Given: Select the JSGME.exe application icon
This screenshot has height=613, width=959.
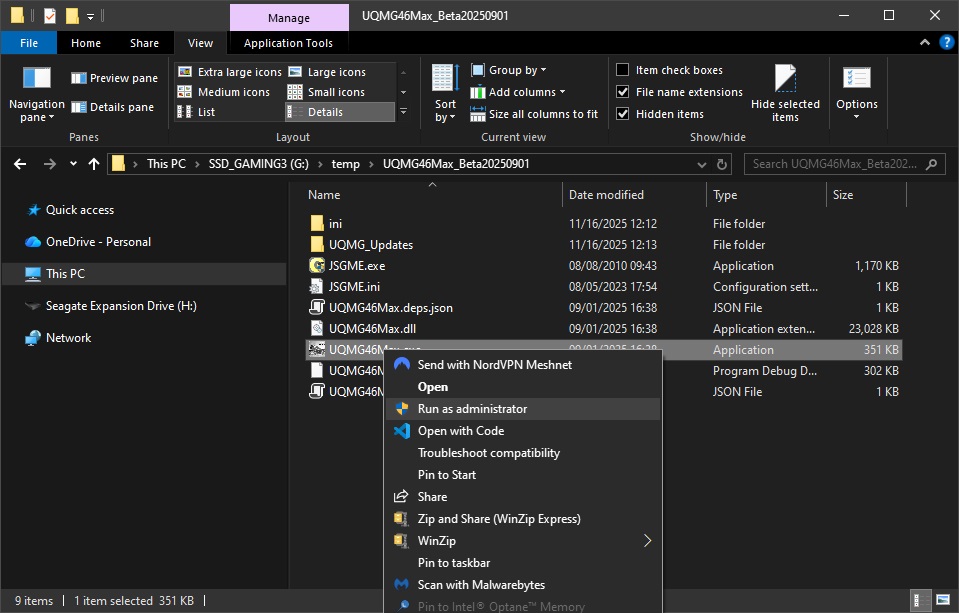Looking at the screenshot, I should coord(317,266).
